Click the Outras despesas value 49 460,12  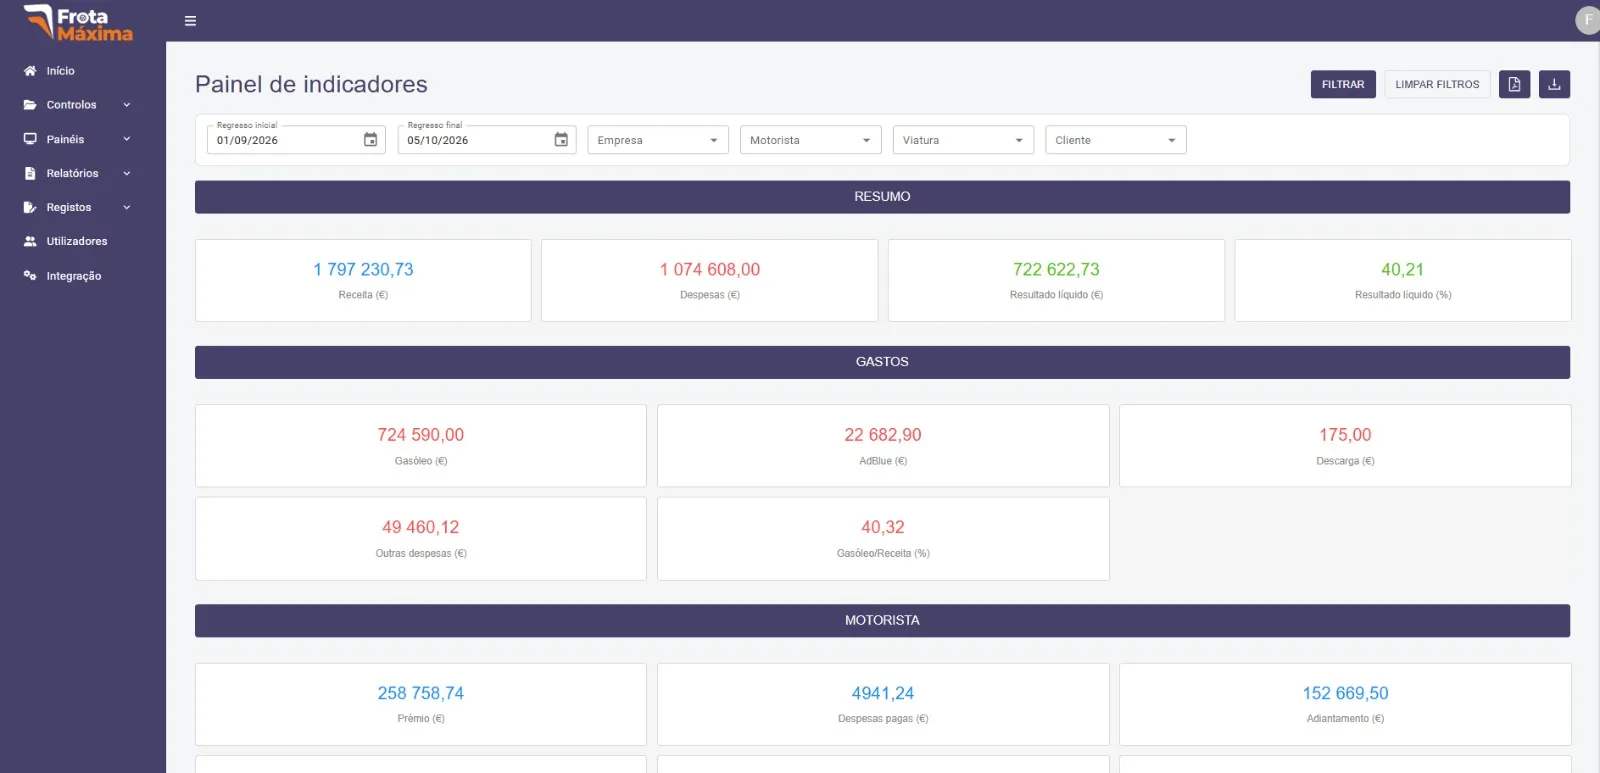point(421,527)
